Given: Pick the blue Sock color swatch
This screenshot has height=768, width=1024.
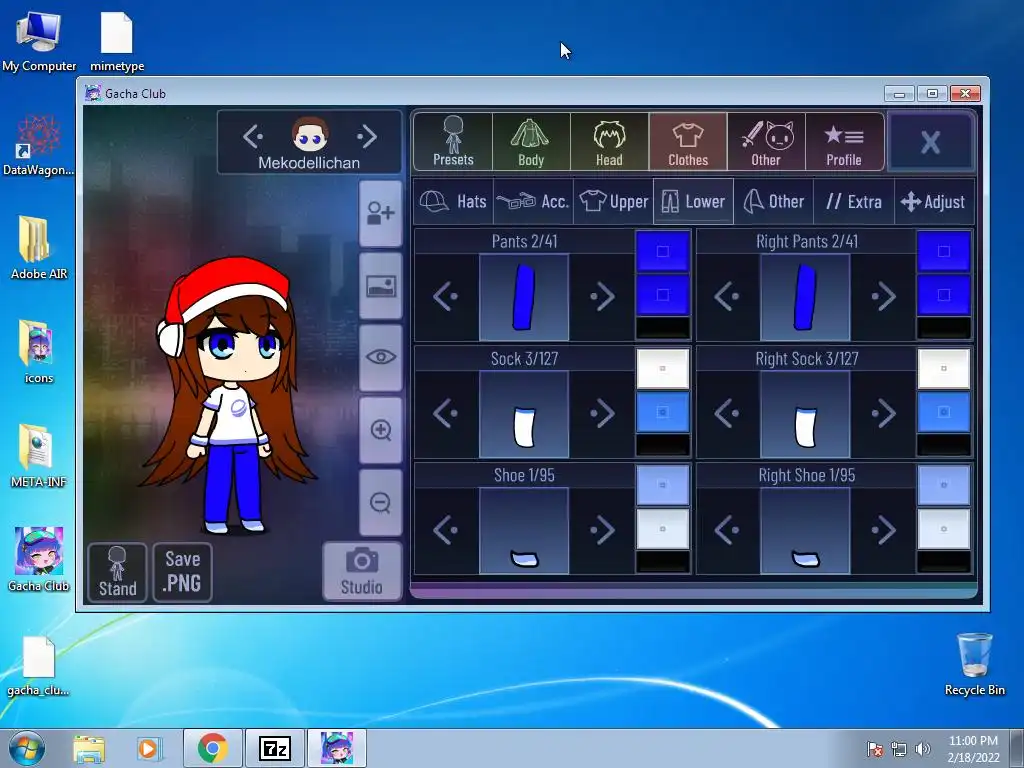Looking at the screenshot, I should pos(662,412).
